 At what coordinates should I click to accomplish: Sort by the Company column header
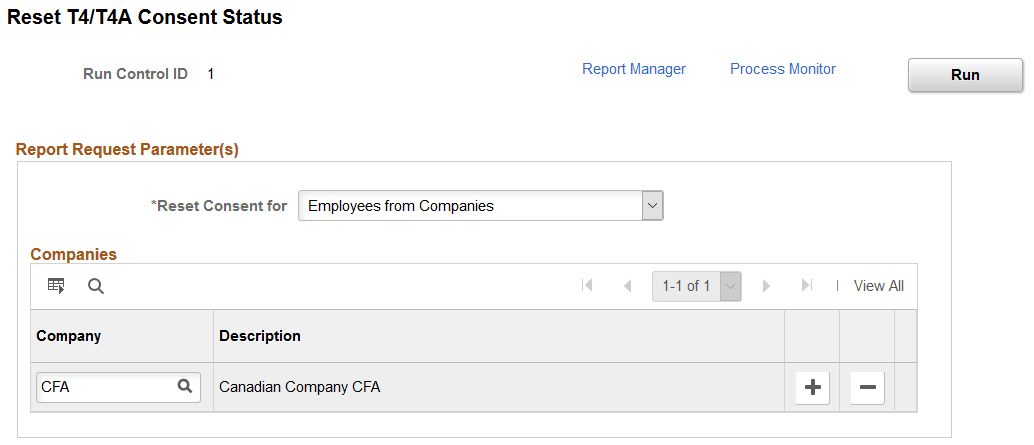69,336
